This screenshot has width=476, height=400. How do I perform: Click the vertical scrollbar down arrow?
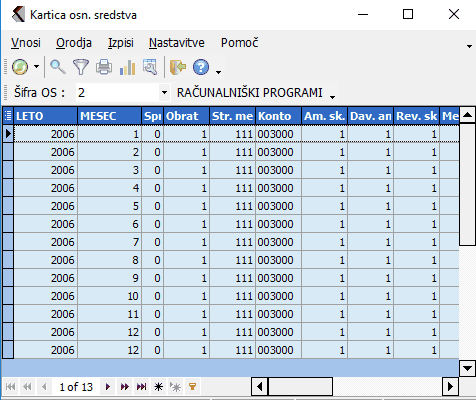point(467,368)
